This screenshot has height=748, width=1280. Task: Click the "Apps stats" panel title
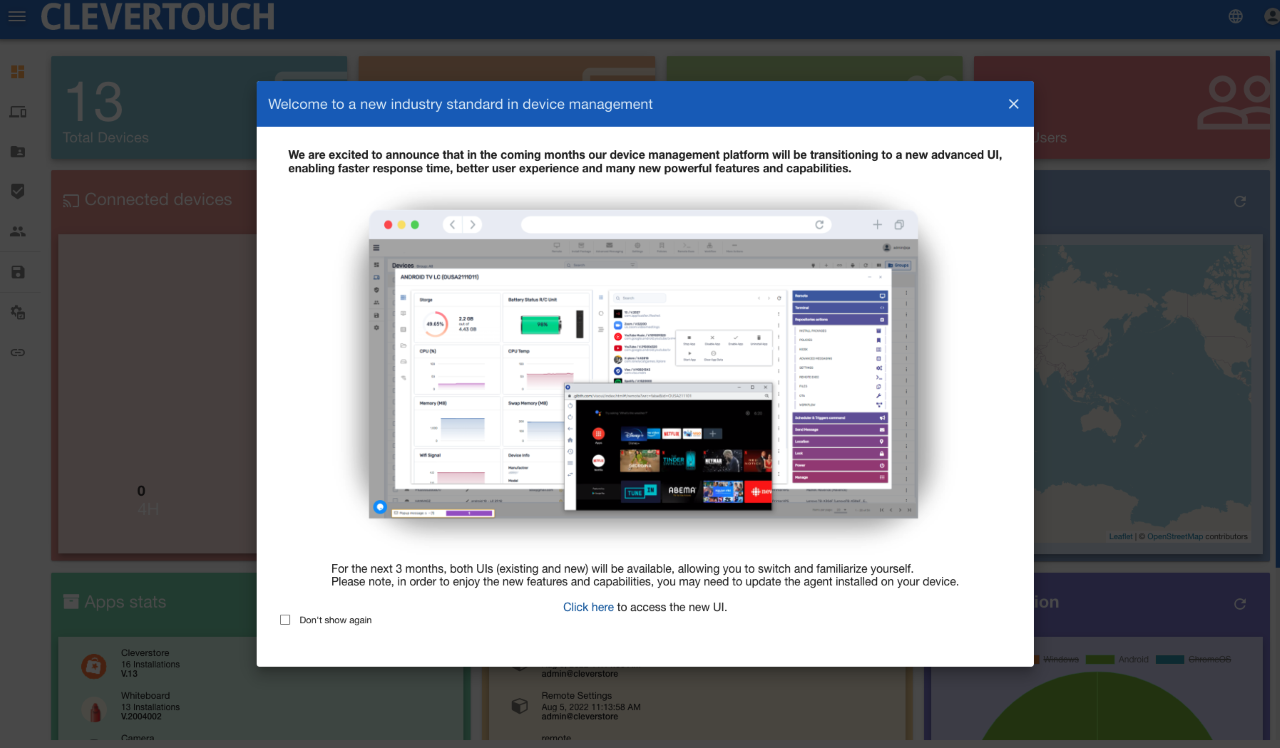pos(125,602)
